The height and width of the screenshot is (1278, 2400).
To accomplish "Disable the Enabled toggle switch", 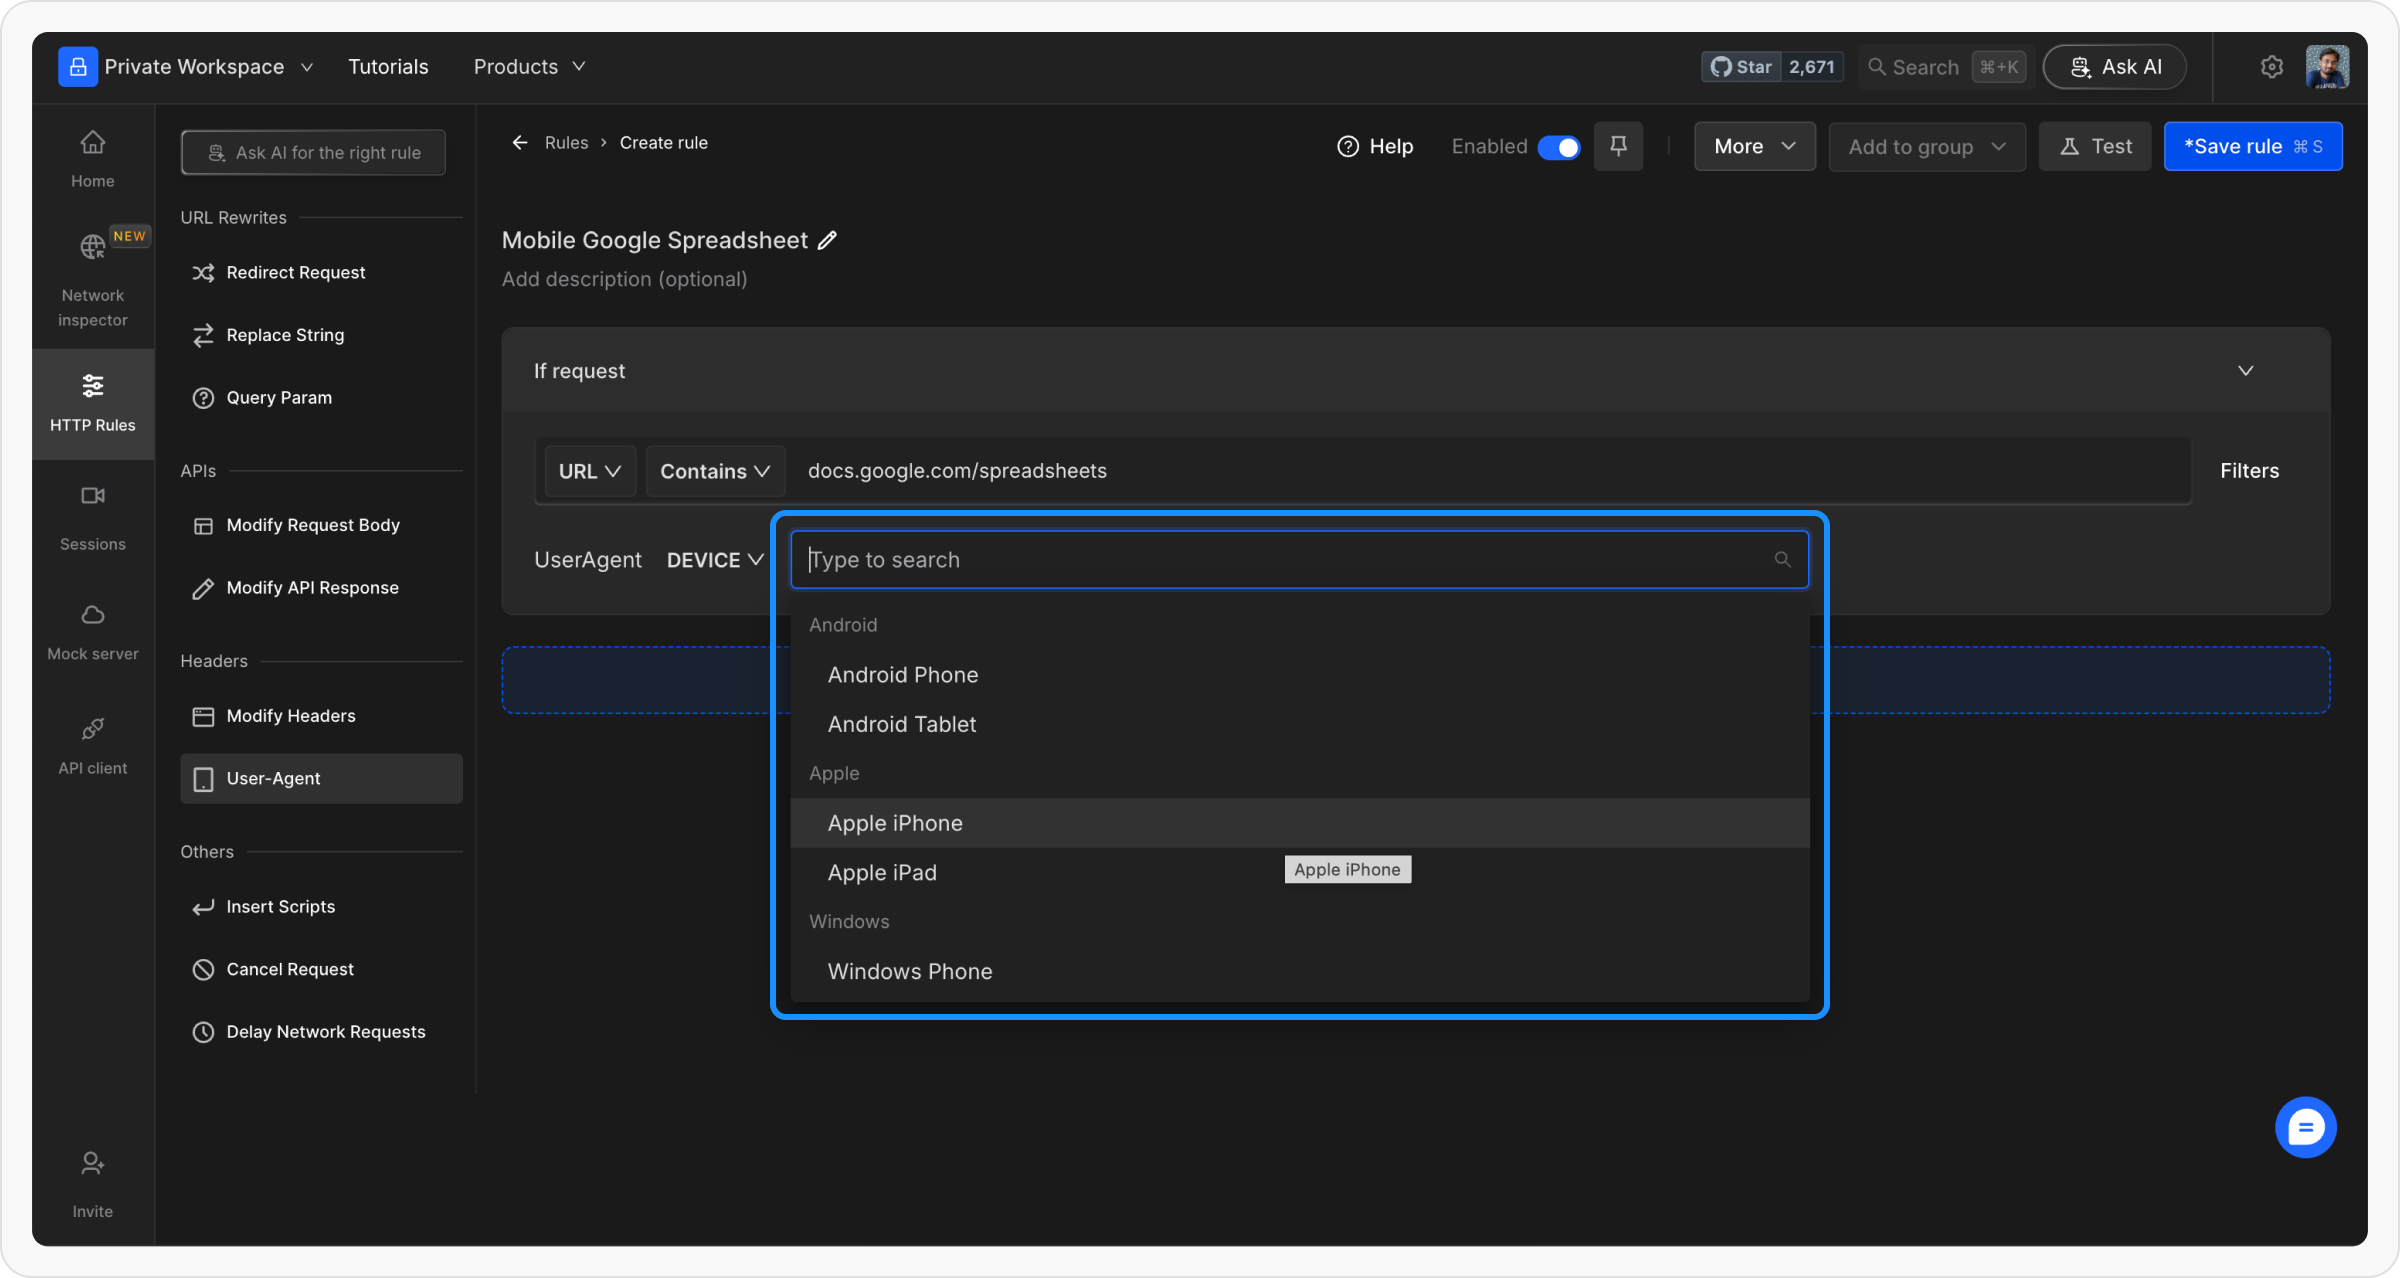I will [x=1558, y=147].
